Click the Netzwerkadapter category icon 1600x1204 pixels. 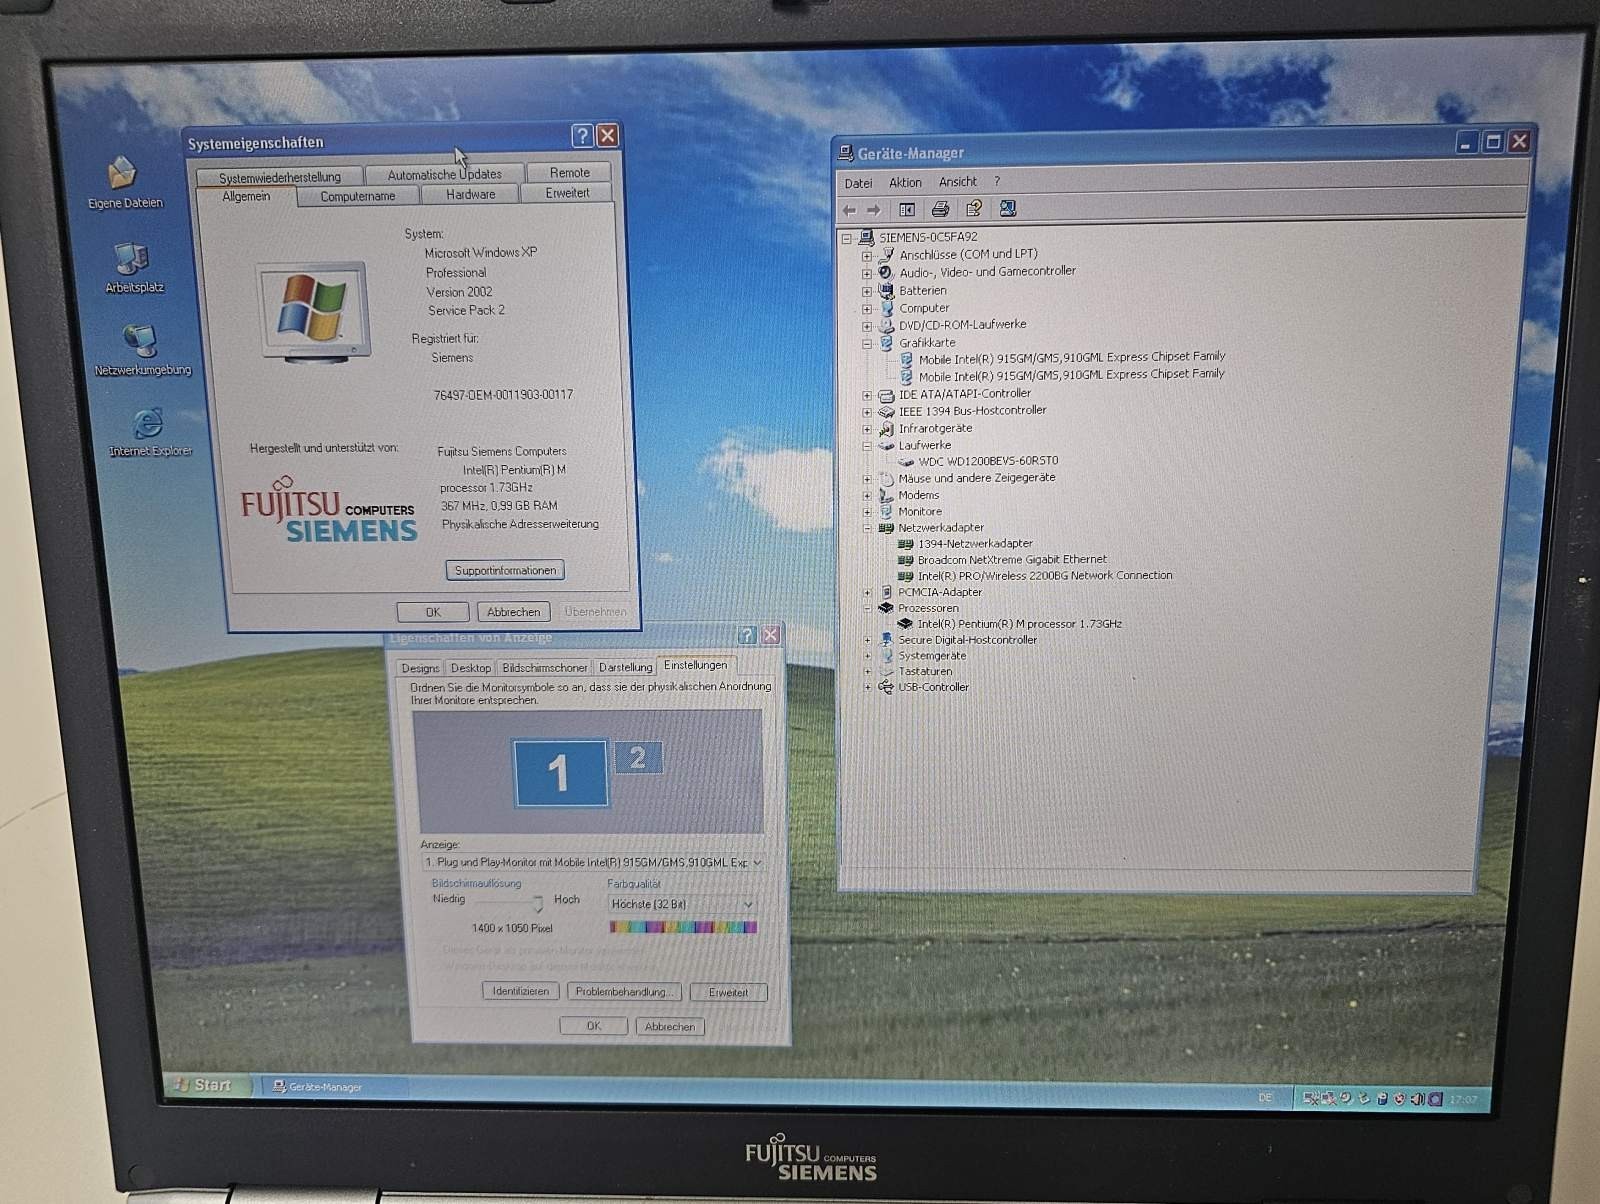point(885,528)
